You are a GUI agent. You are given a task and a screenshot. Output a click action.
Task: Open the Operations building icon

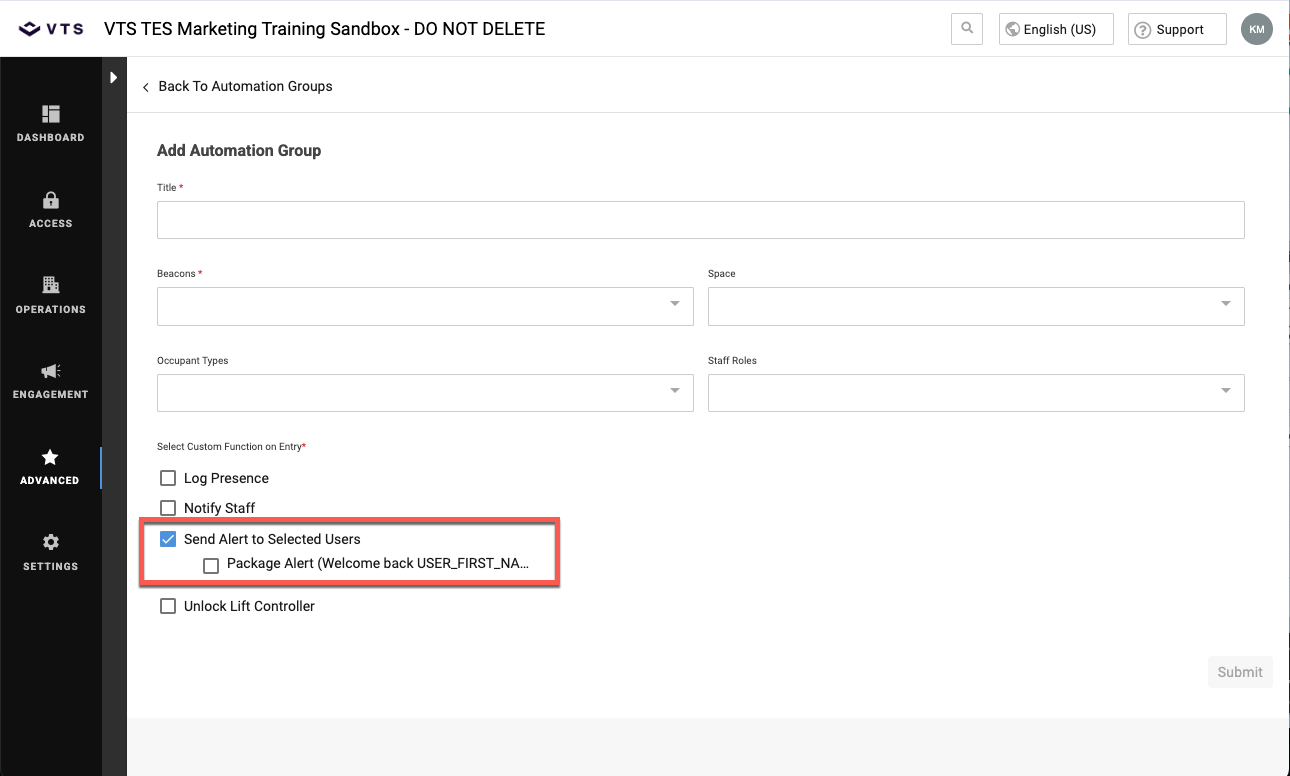coord(51,286)
